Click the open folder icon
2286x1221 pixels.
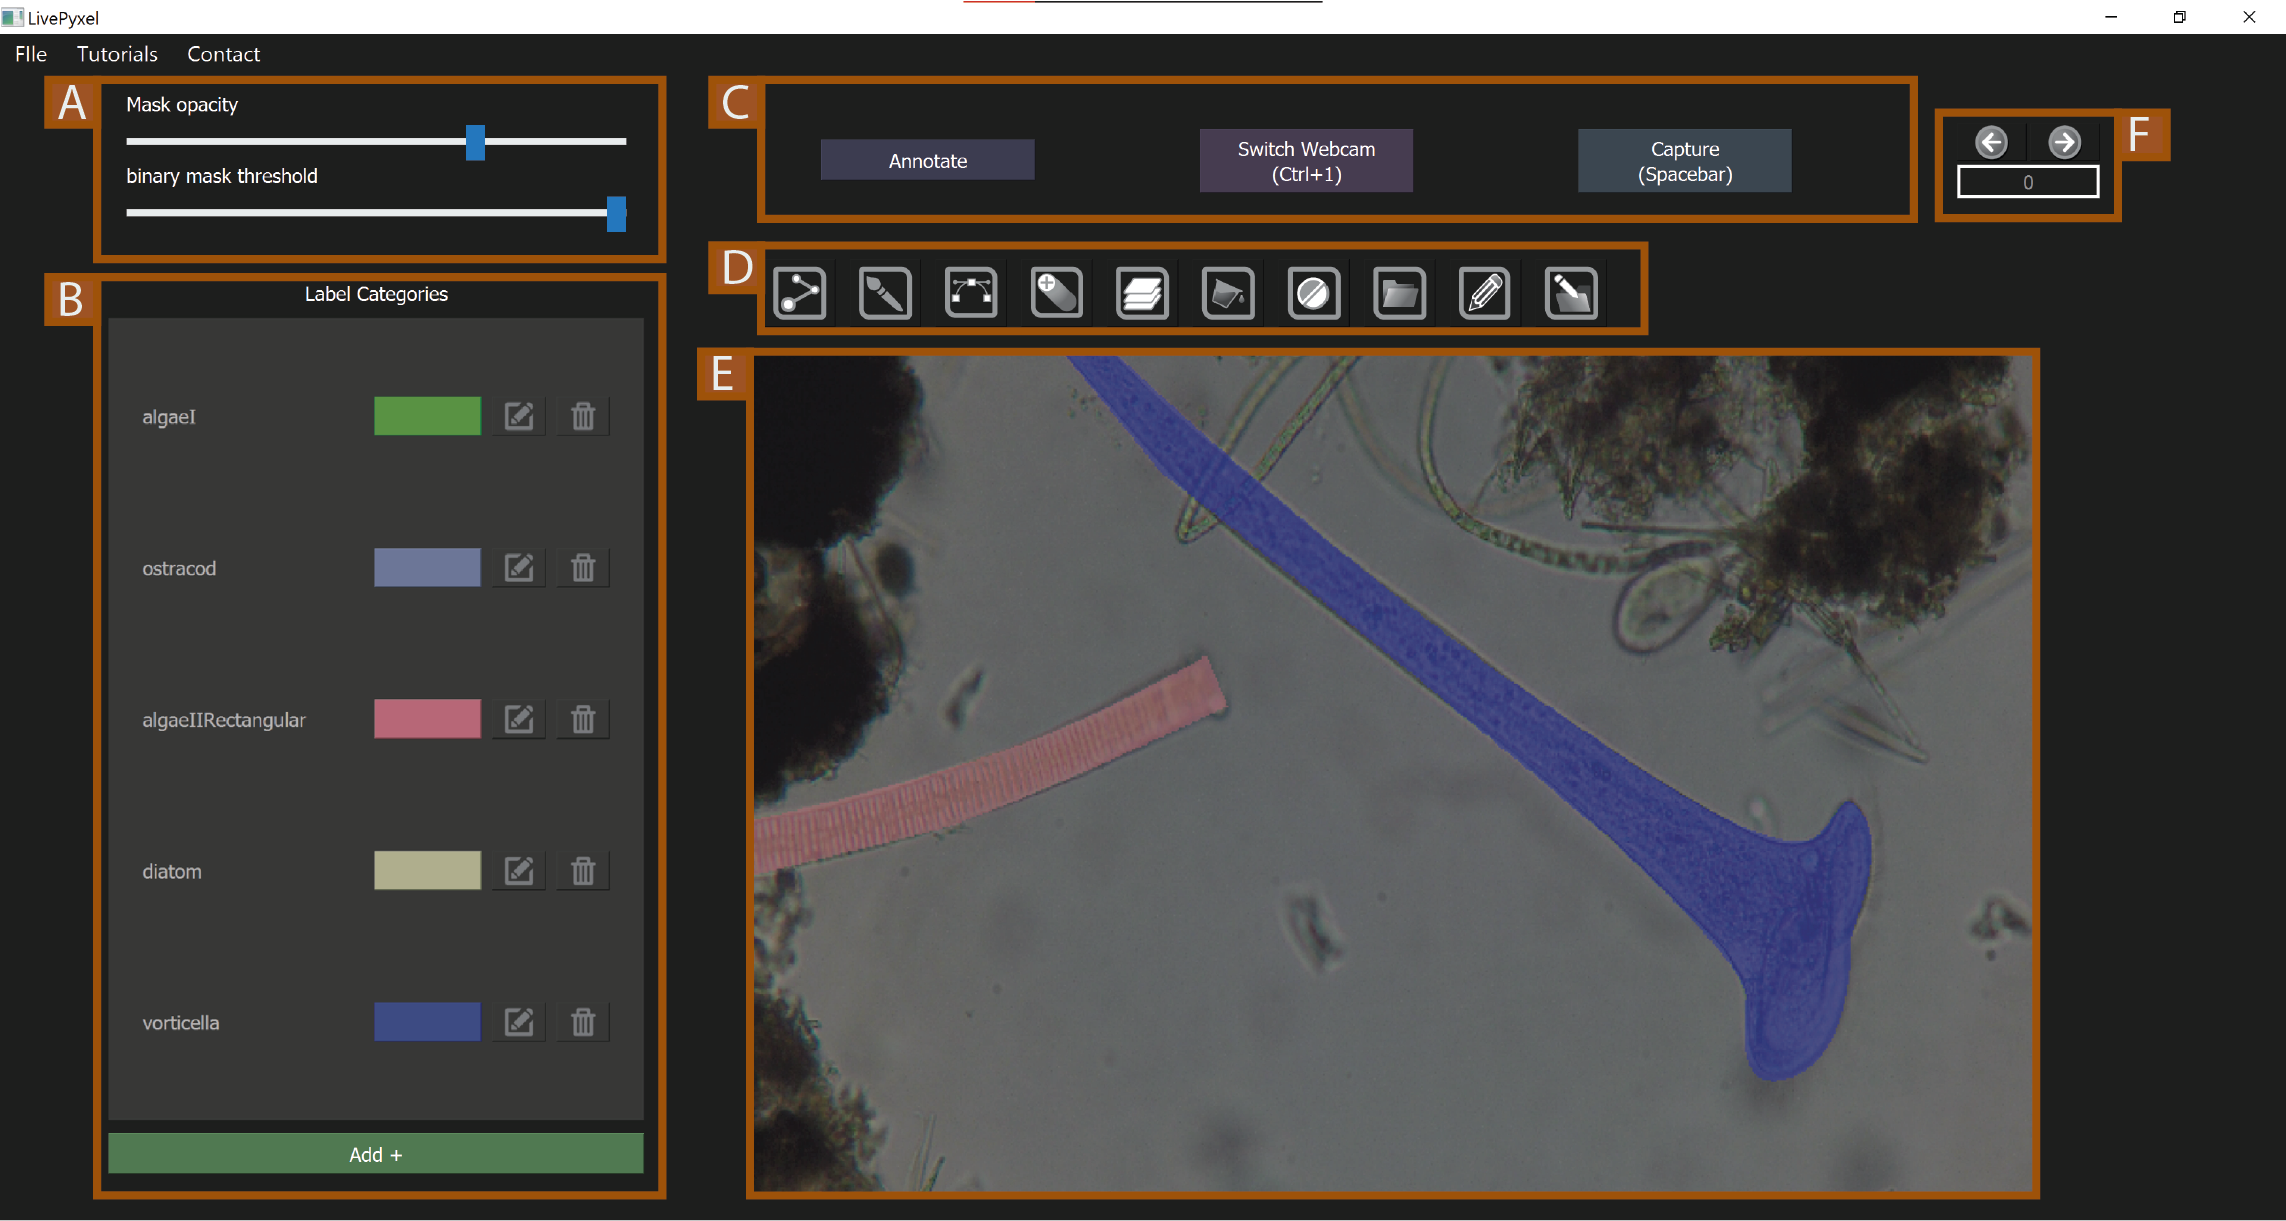coord(1399,294)
